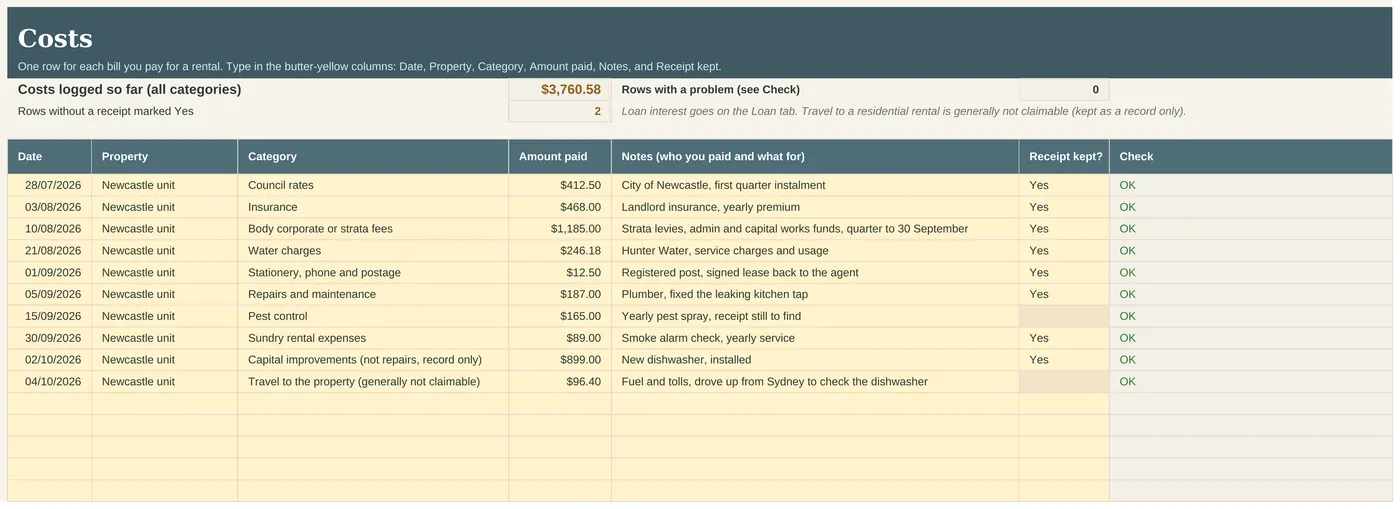Select the date cell 05/09/2026
Image resolution: width=1400 pixels, height=509 pixels.
49,295
